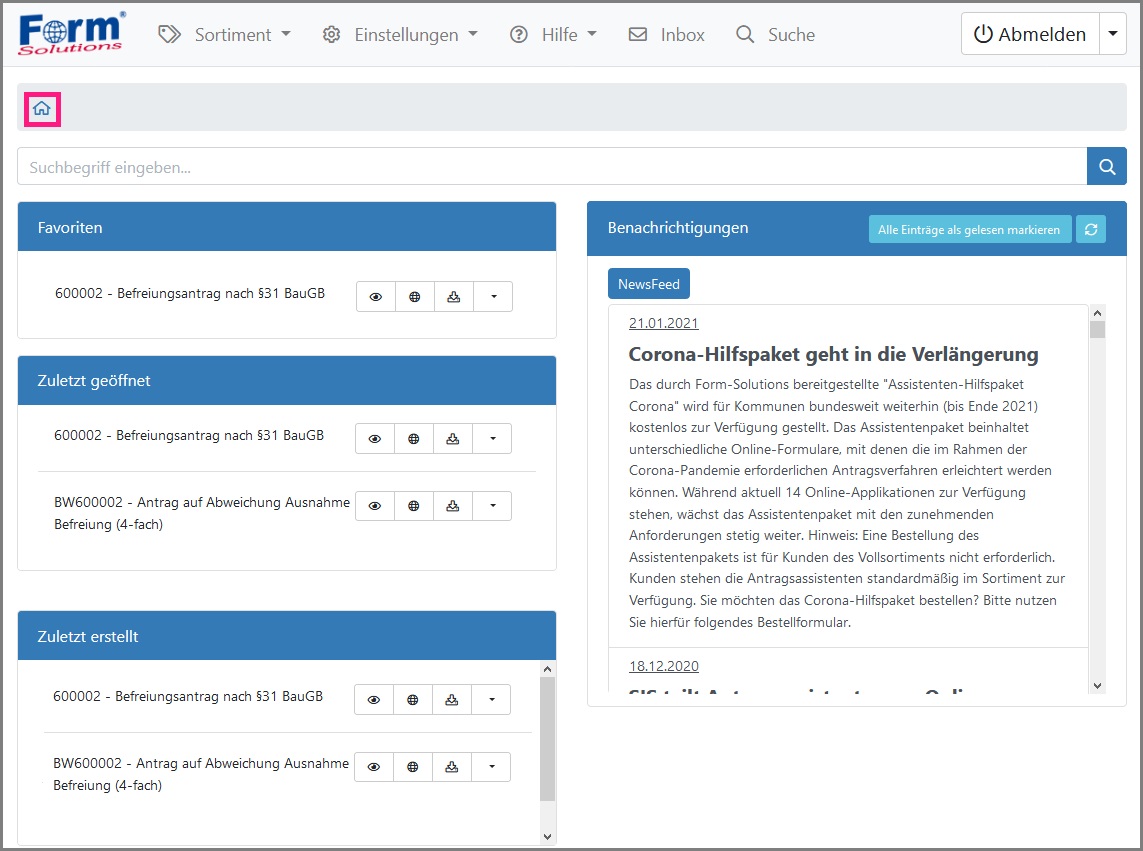
Task: Click the NewsFeed scrollbar down arrow
Action: click(x=1097, y=685)
